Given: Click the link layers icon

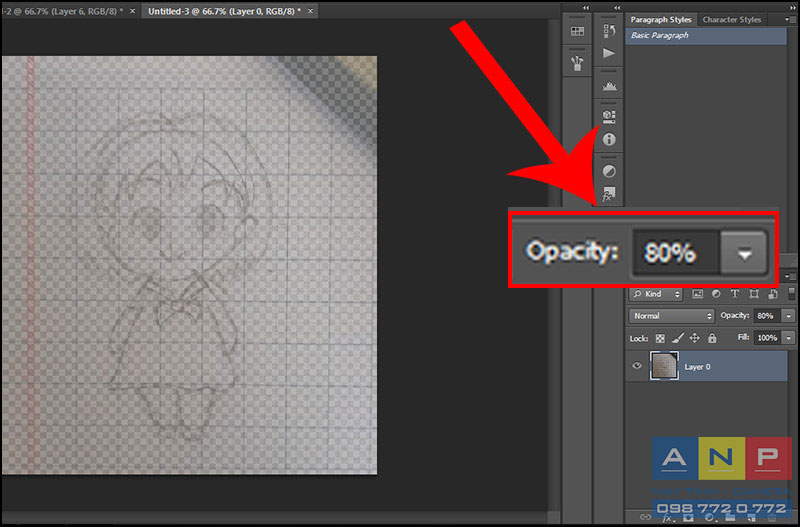Looking at the screenshot, I should [645, 517].
